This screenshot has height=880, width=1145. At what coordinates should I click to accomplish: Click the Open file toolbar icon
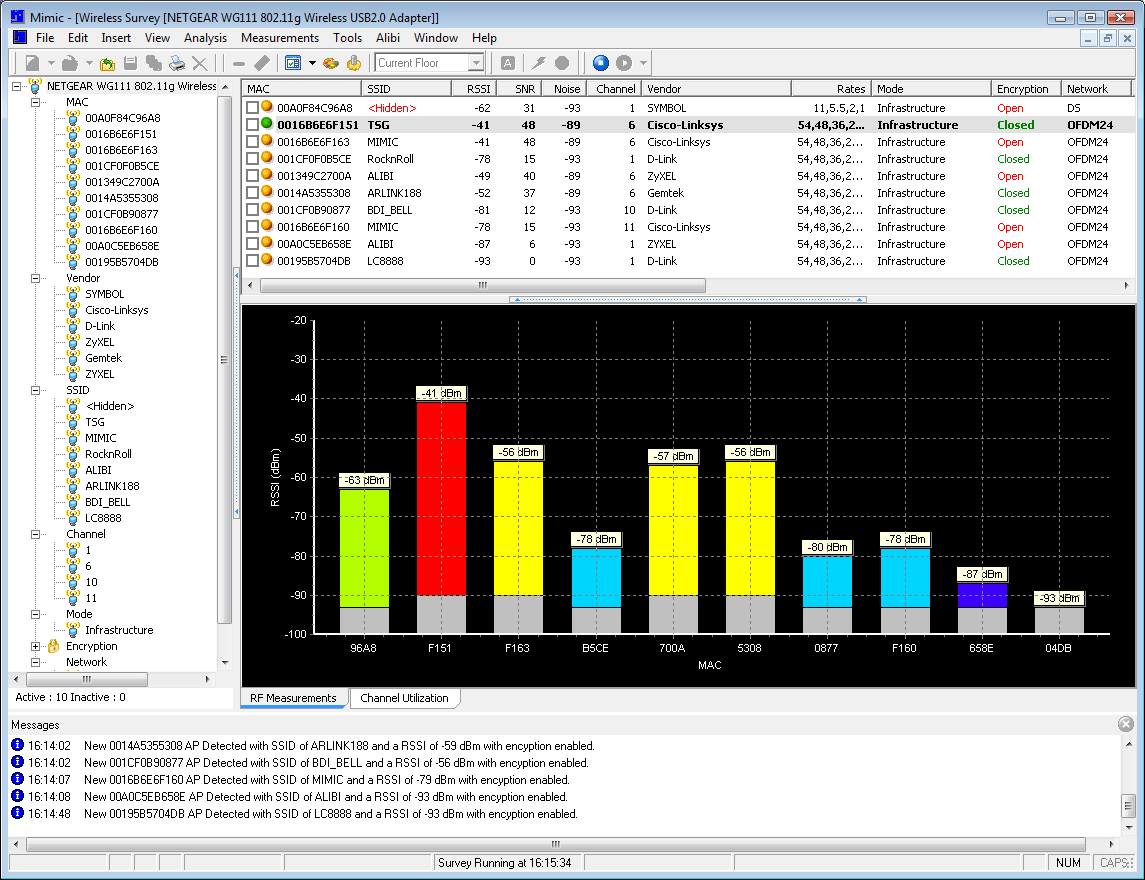coord(69,63)
